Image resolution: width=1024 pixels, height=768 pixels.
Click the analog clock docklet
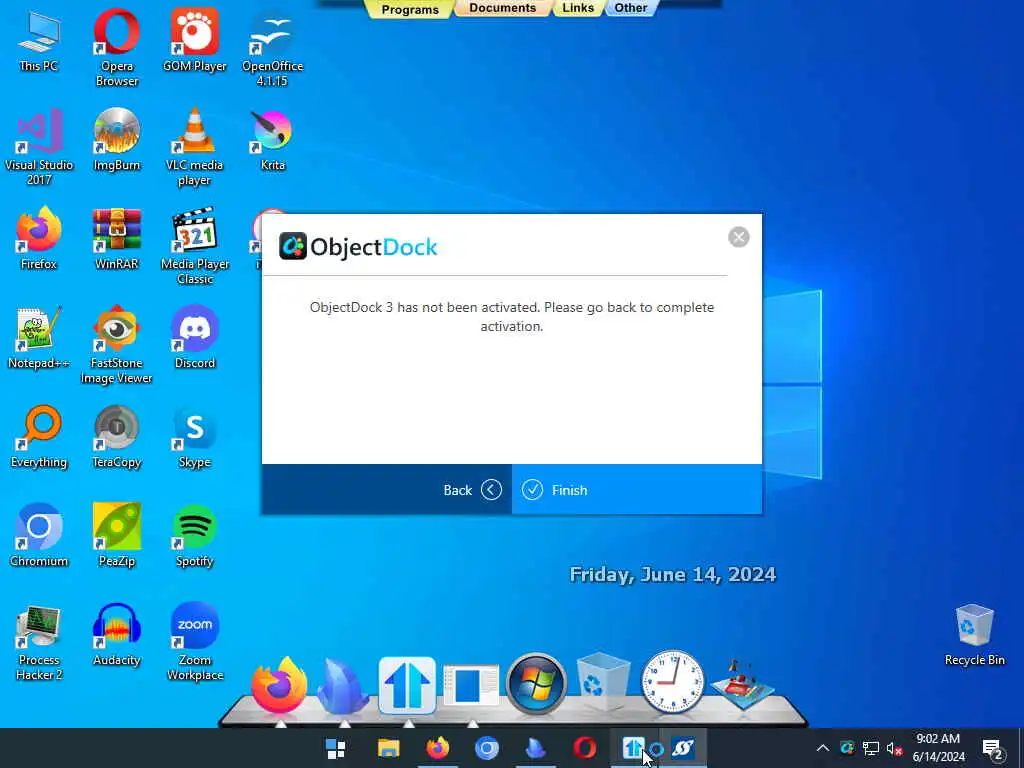point(672,682)
